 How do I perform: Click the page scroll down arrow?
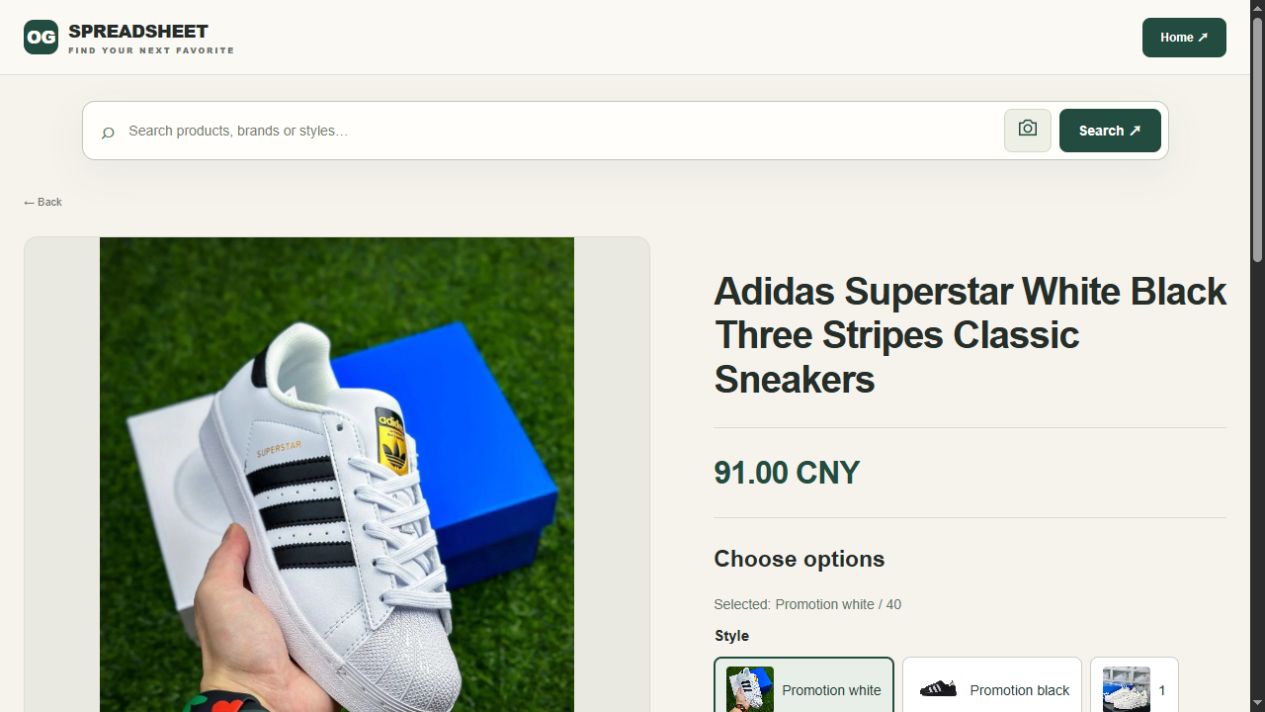coord(1257,703)
